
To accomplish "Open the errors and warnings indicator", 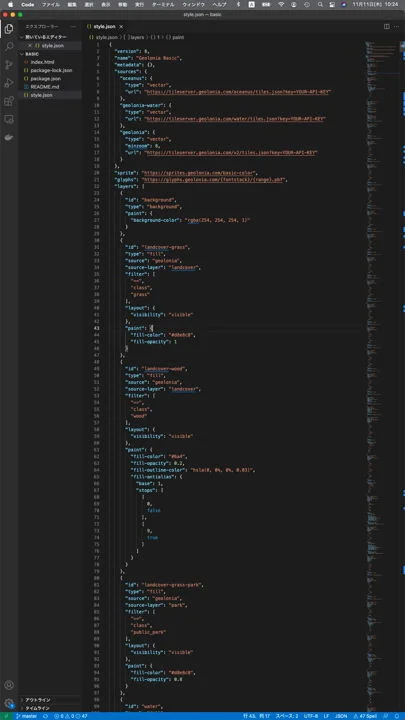I will tap(71, 716).
